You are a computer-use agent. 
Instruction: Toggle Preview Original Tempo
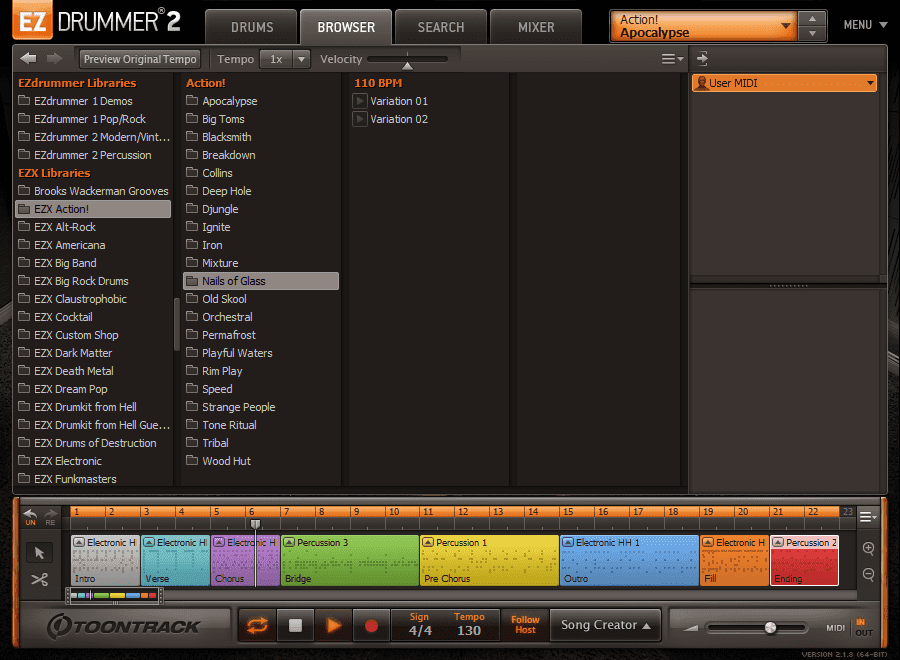[x=140, y=59]
